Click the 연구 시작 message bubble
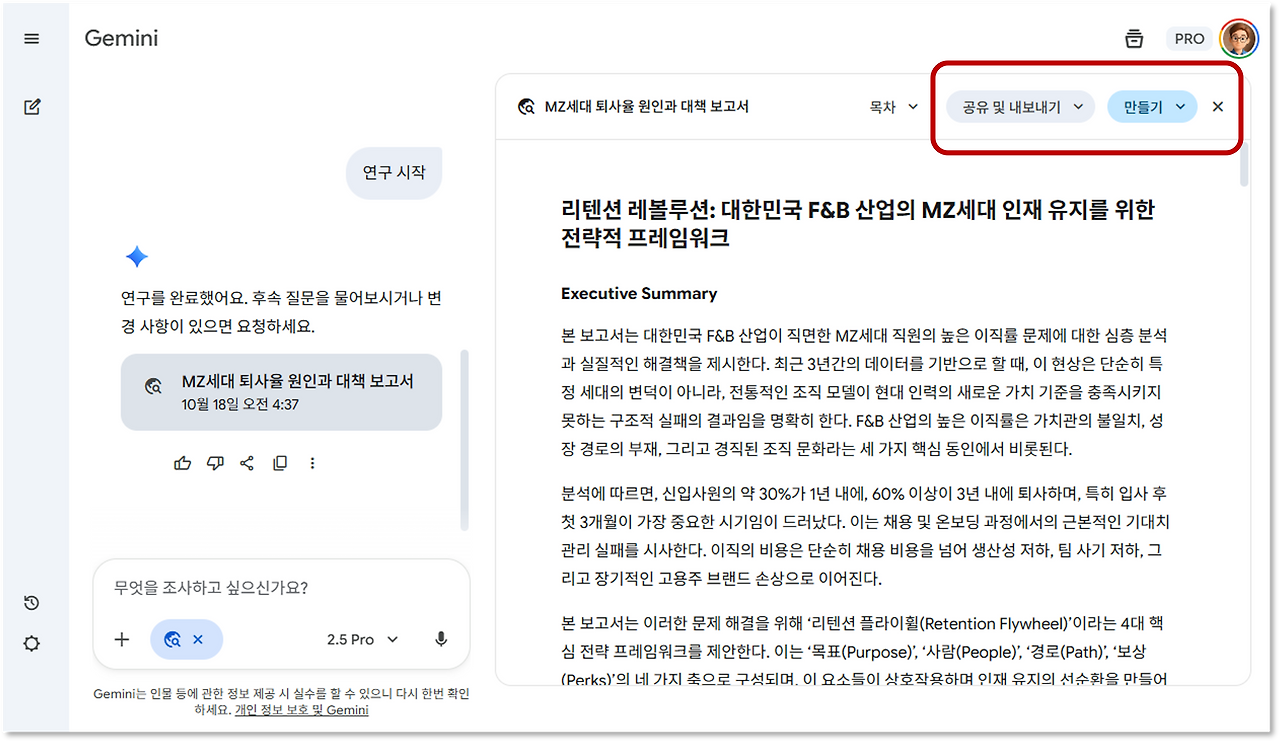 click(x=394, y=173)
